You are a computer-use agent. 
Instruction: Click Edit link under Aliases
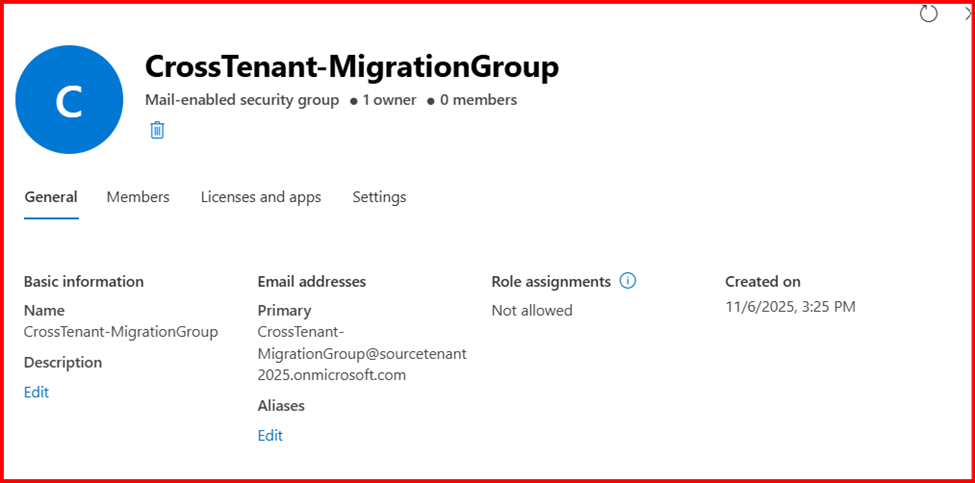click(270, 435)
